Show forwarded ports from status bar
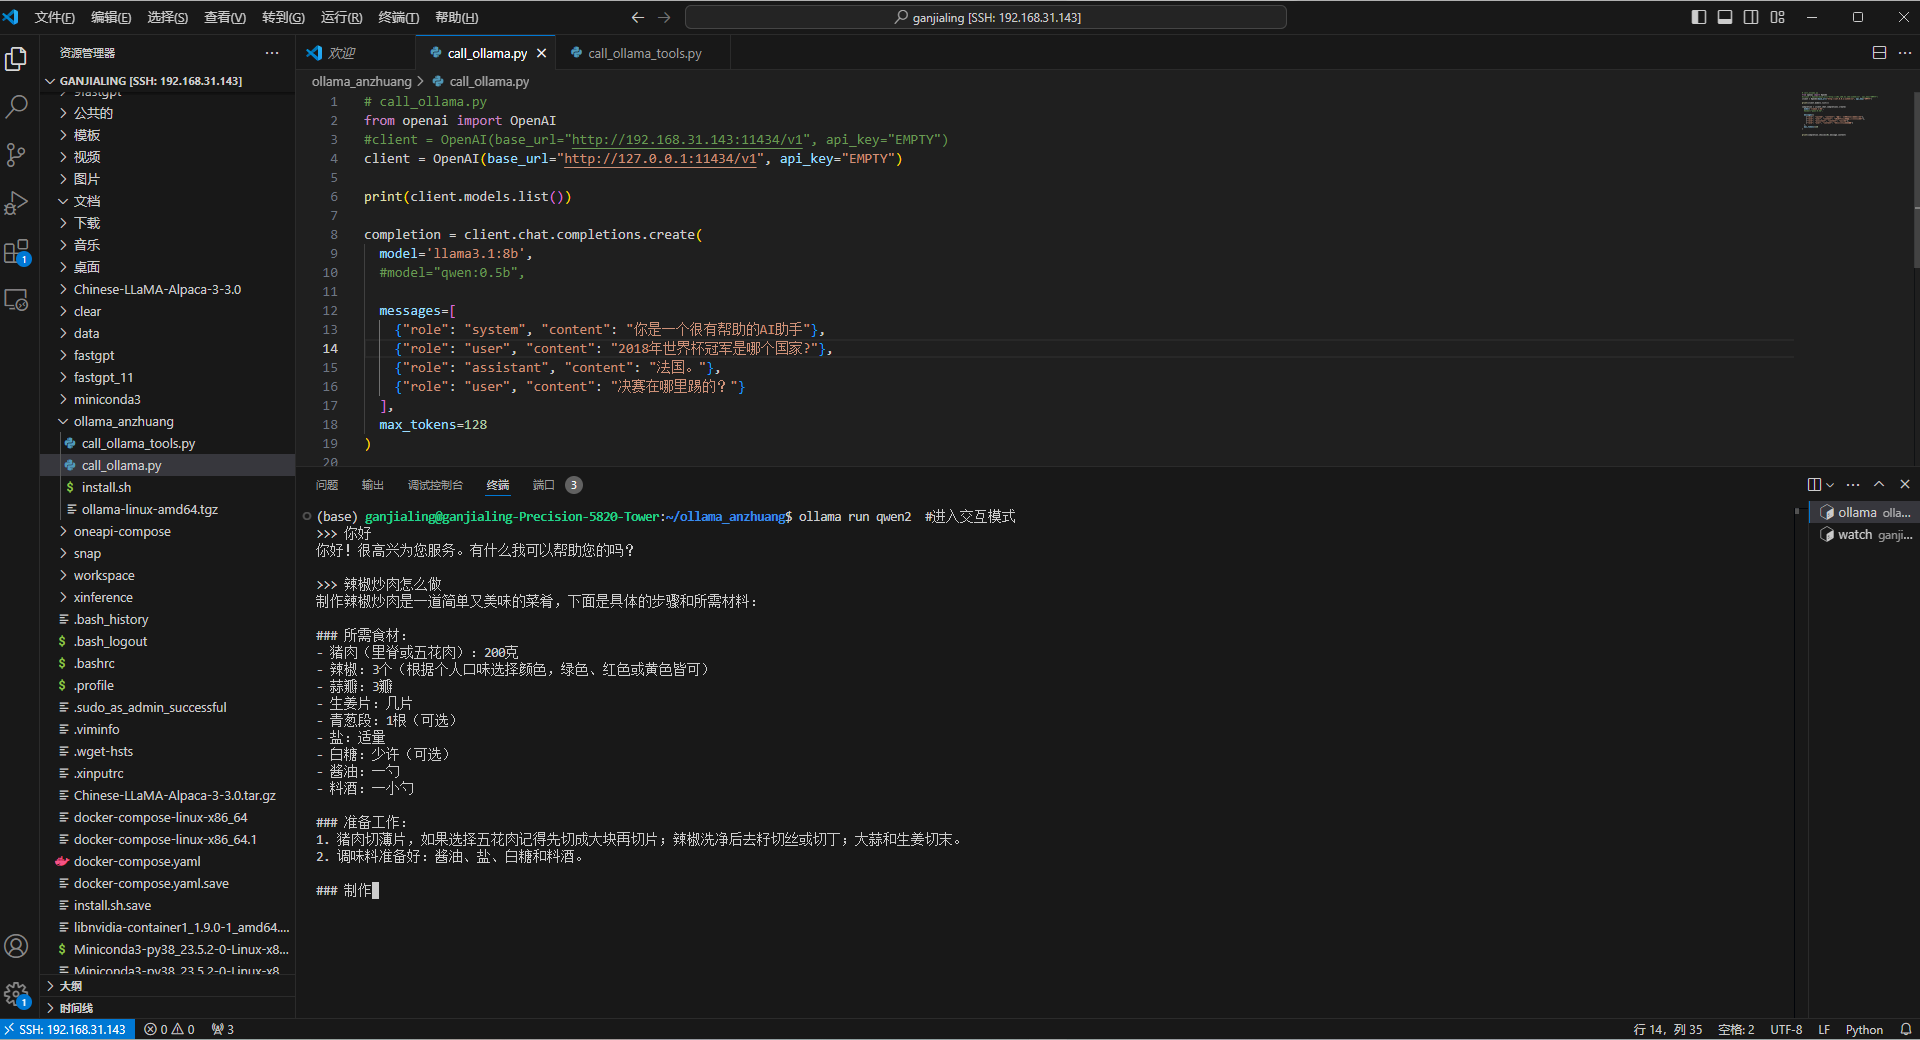Viewport: 1920px width, 1040px height. 223,1029
